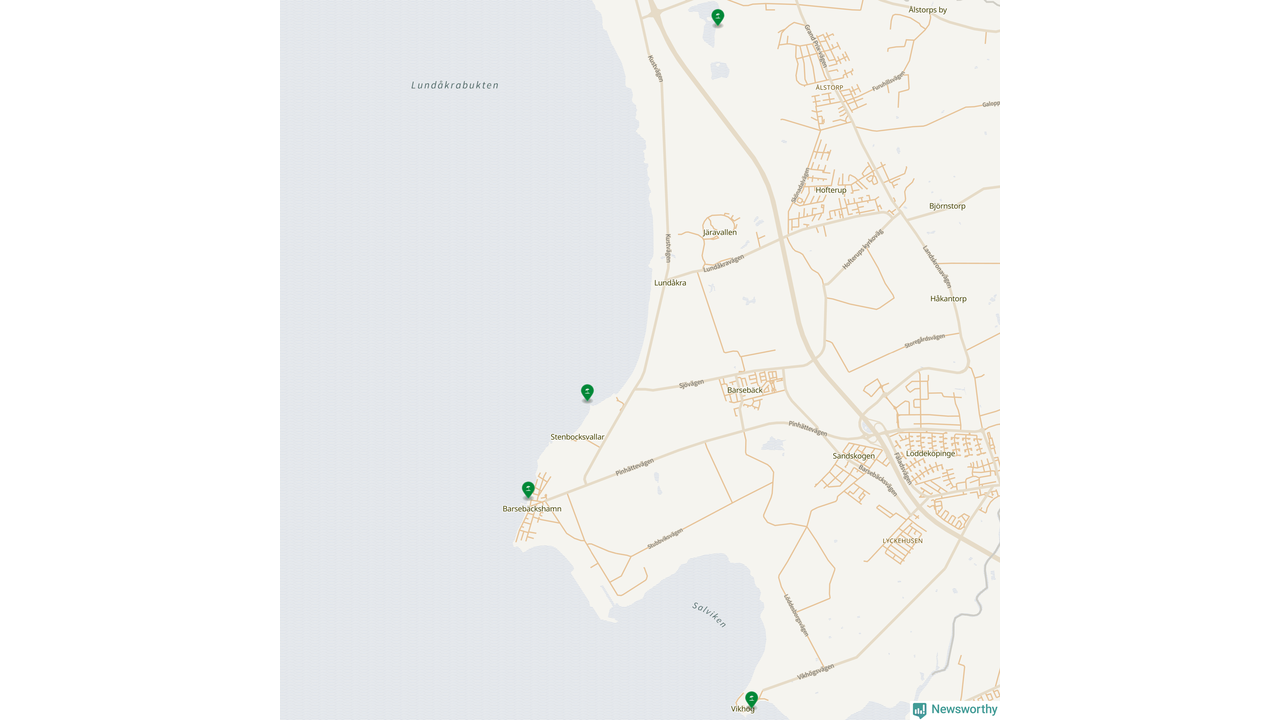Click the Lundåkrabukten bay label
Screen dimensions: 1280x720
pyautogui.click(x=455, y=85)
